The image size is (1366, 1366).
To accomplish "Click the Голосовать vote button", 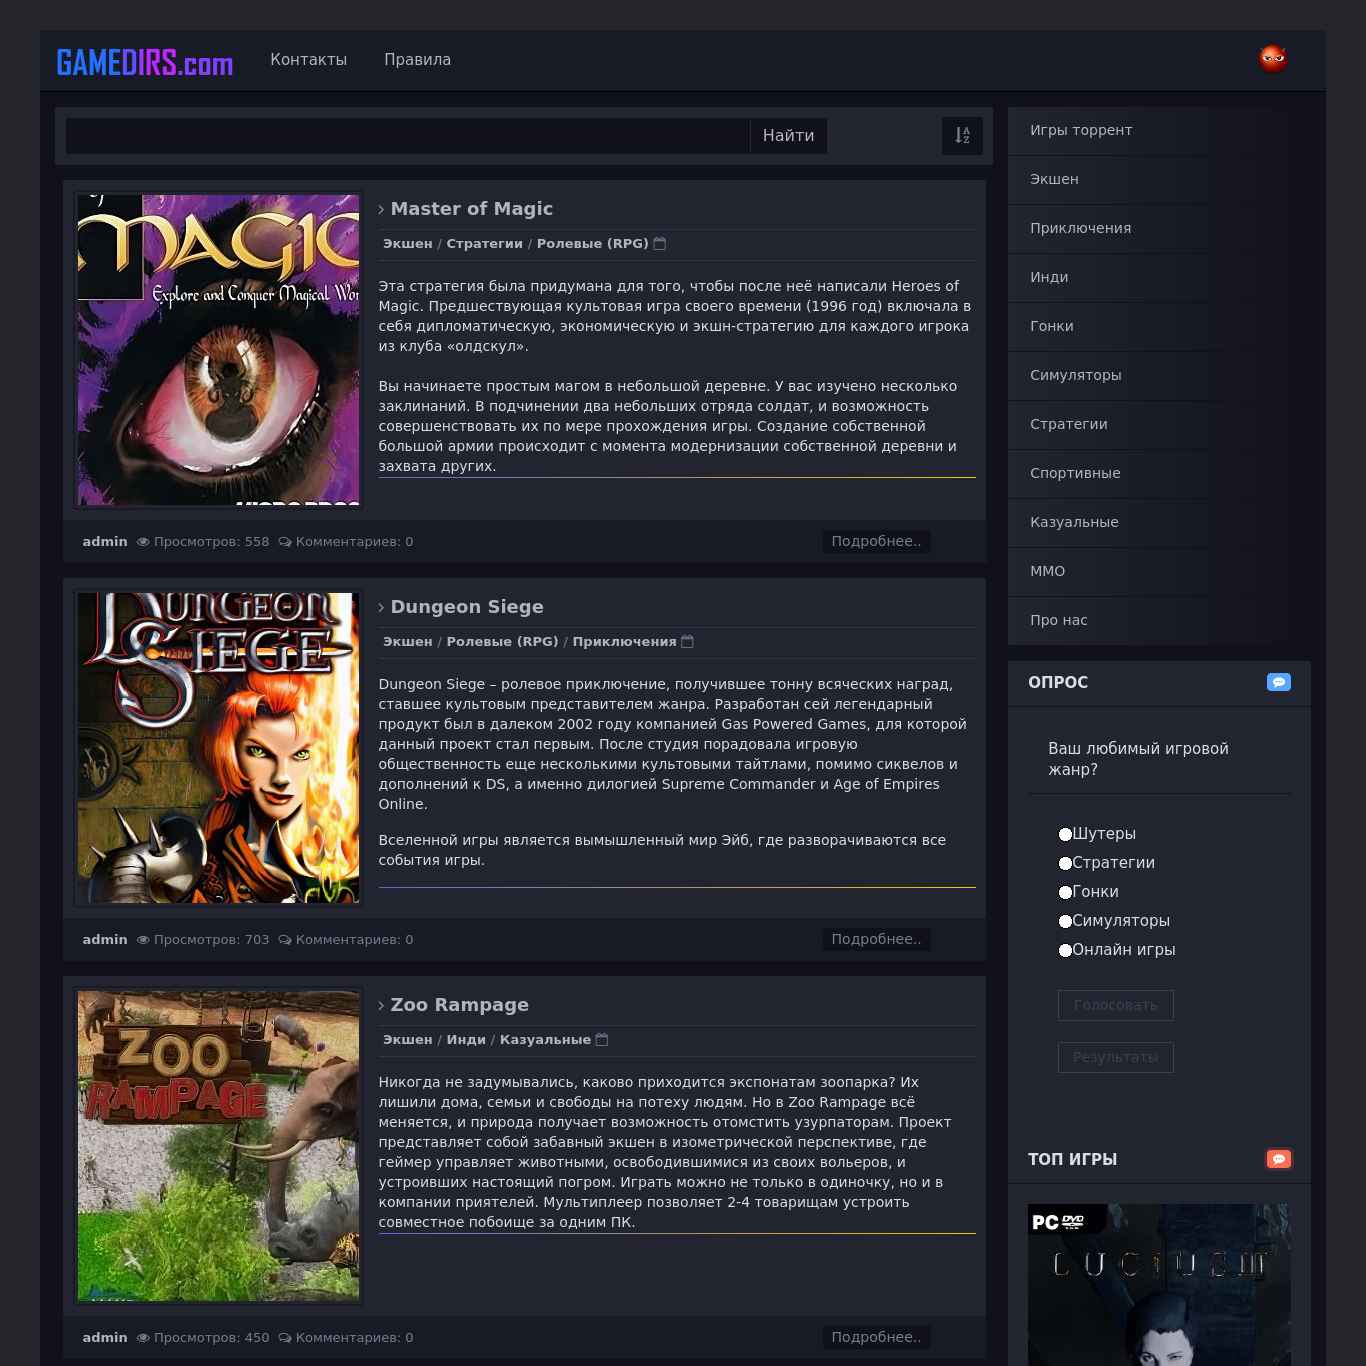I will click(1115, 1005).
